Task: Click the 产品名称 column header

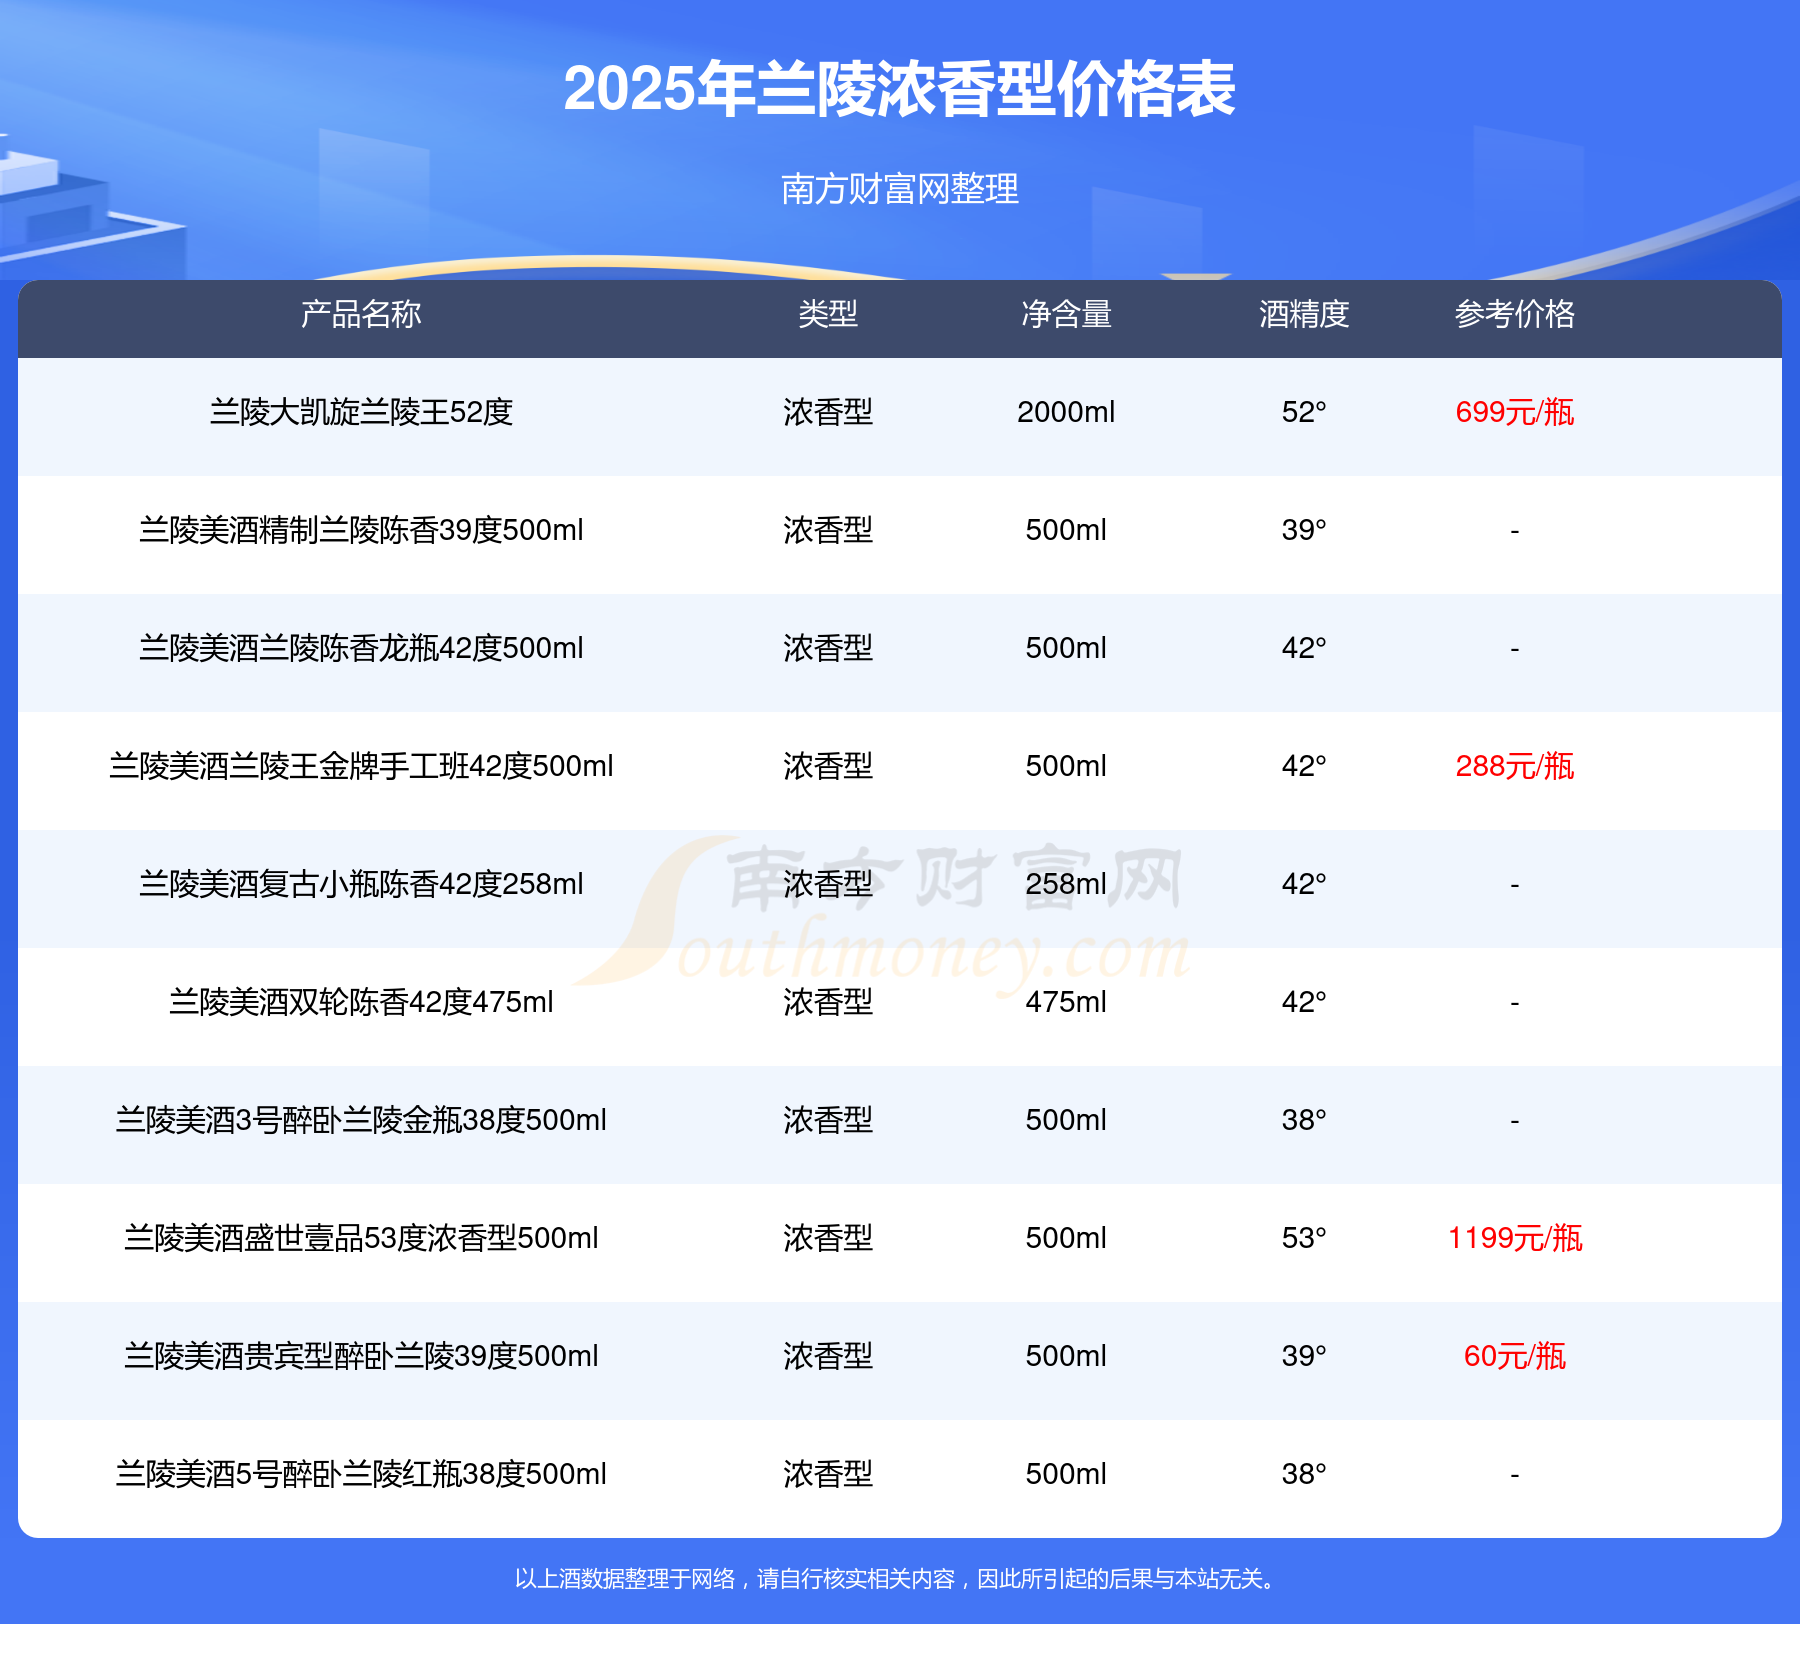Action: (x=361, y=314)
